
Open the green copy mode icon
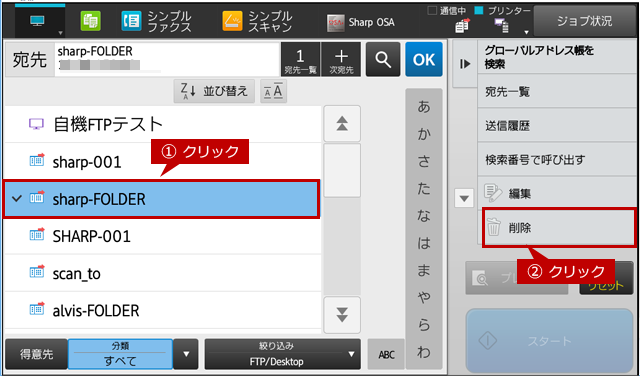90,21
